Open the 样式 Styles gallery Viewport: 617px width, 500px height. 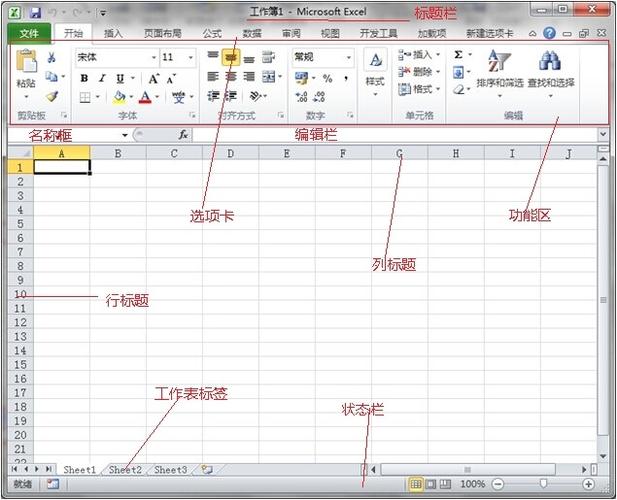(375, 72)
